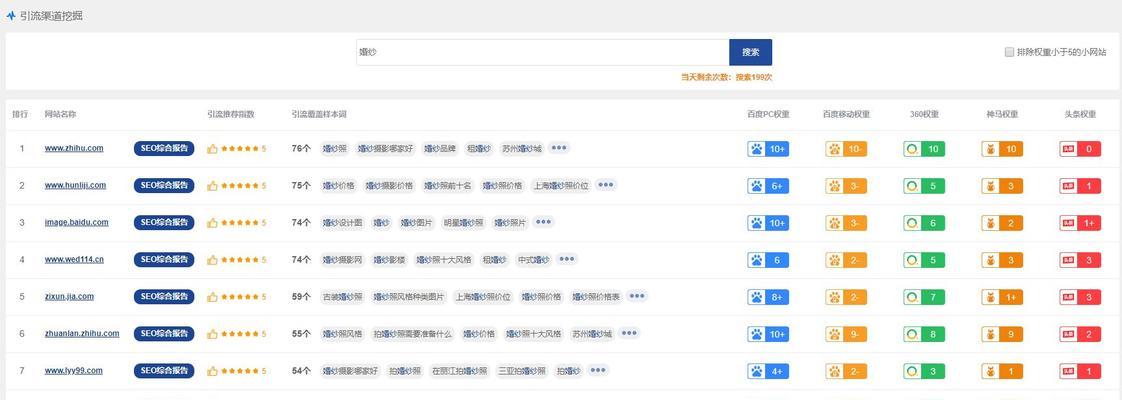This screenshot has width=1122, height=400.
Task: Open www.hunliji.com website link
Action: [75, 185]
